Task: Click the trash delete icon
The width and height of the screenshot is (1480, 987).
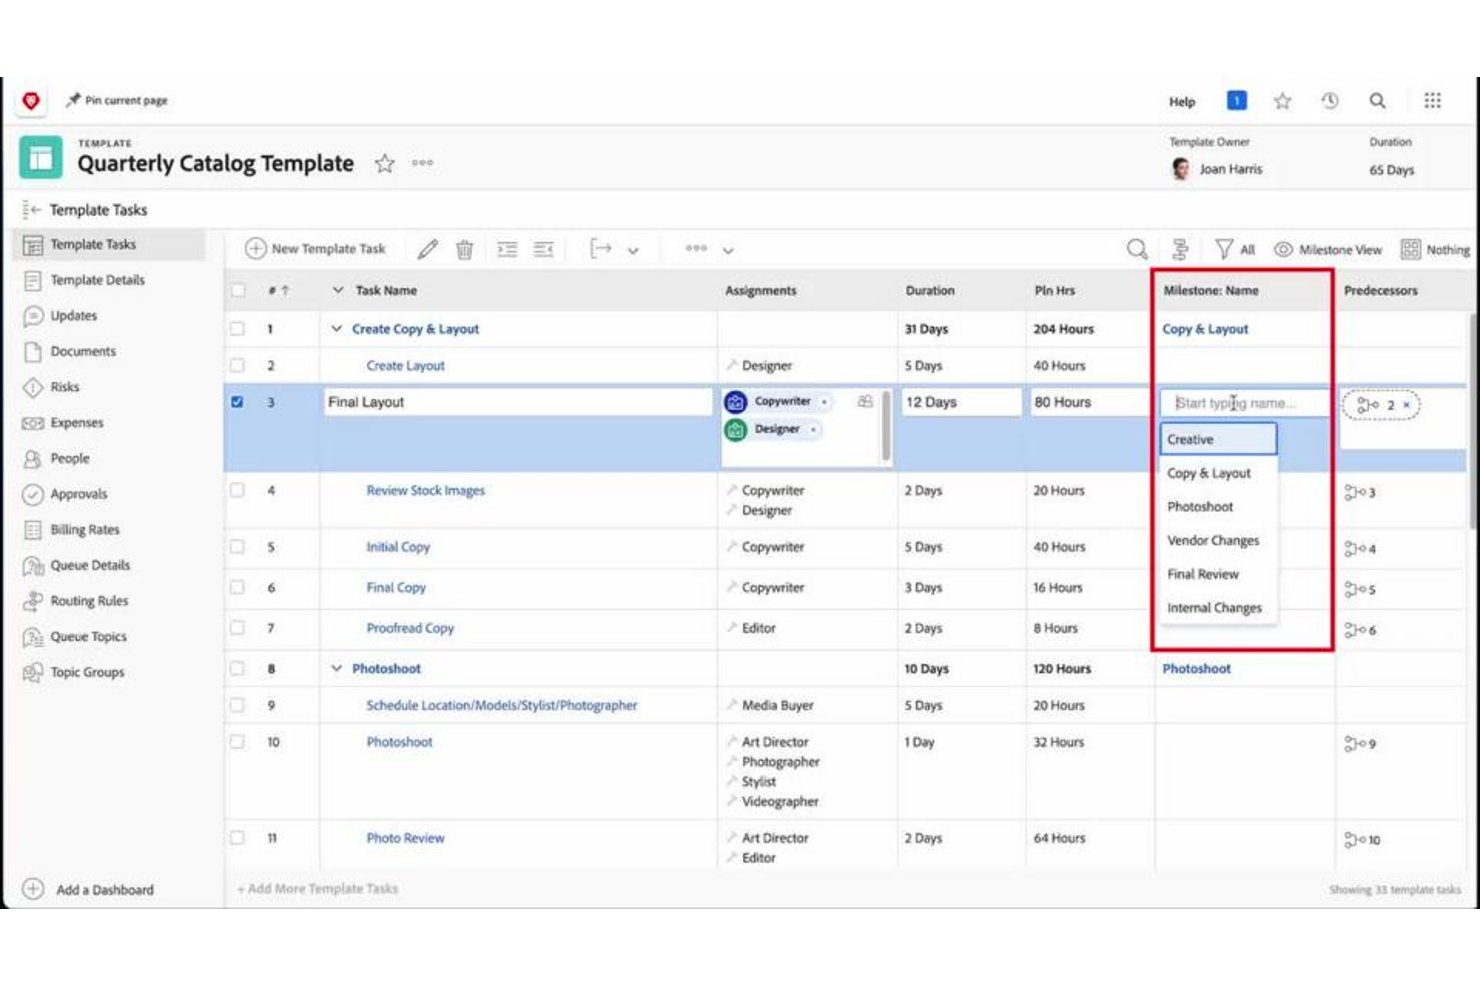Action: point(465,249)
